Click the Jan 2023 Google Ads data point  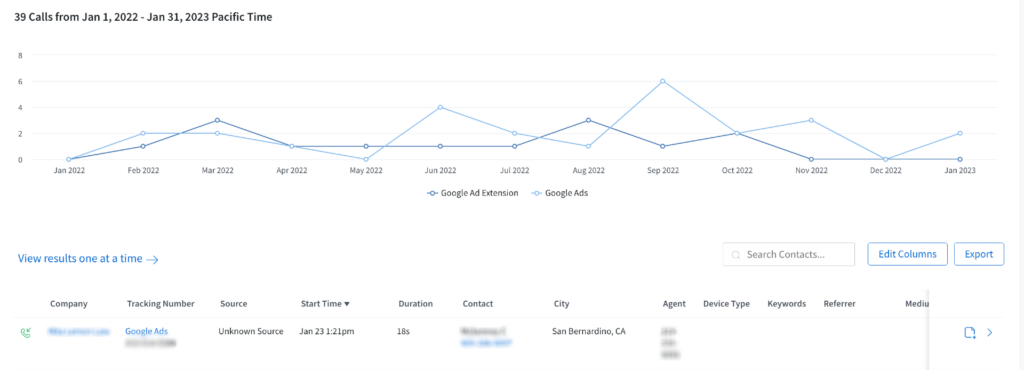click(x=960, y=133)
